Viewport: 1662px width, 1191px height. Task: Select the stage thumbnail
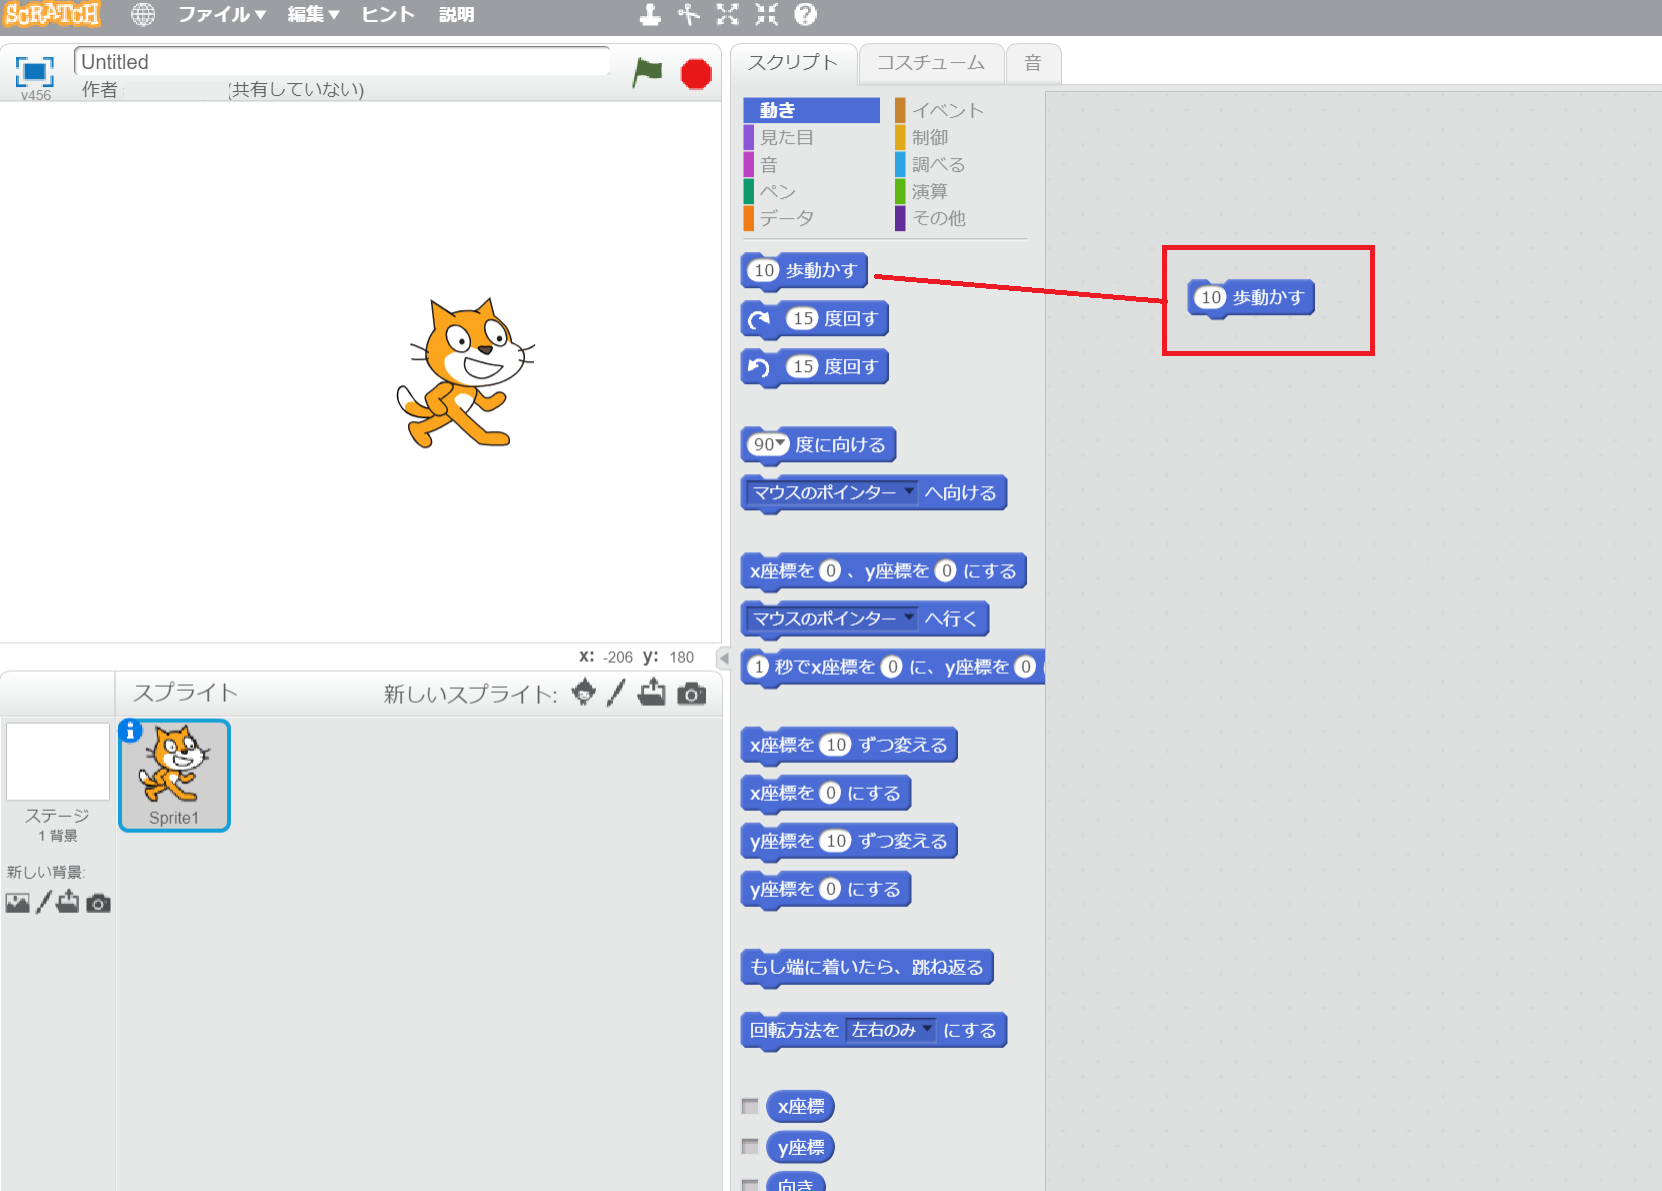coord(58,762)
